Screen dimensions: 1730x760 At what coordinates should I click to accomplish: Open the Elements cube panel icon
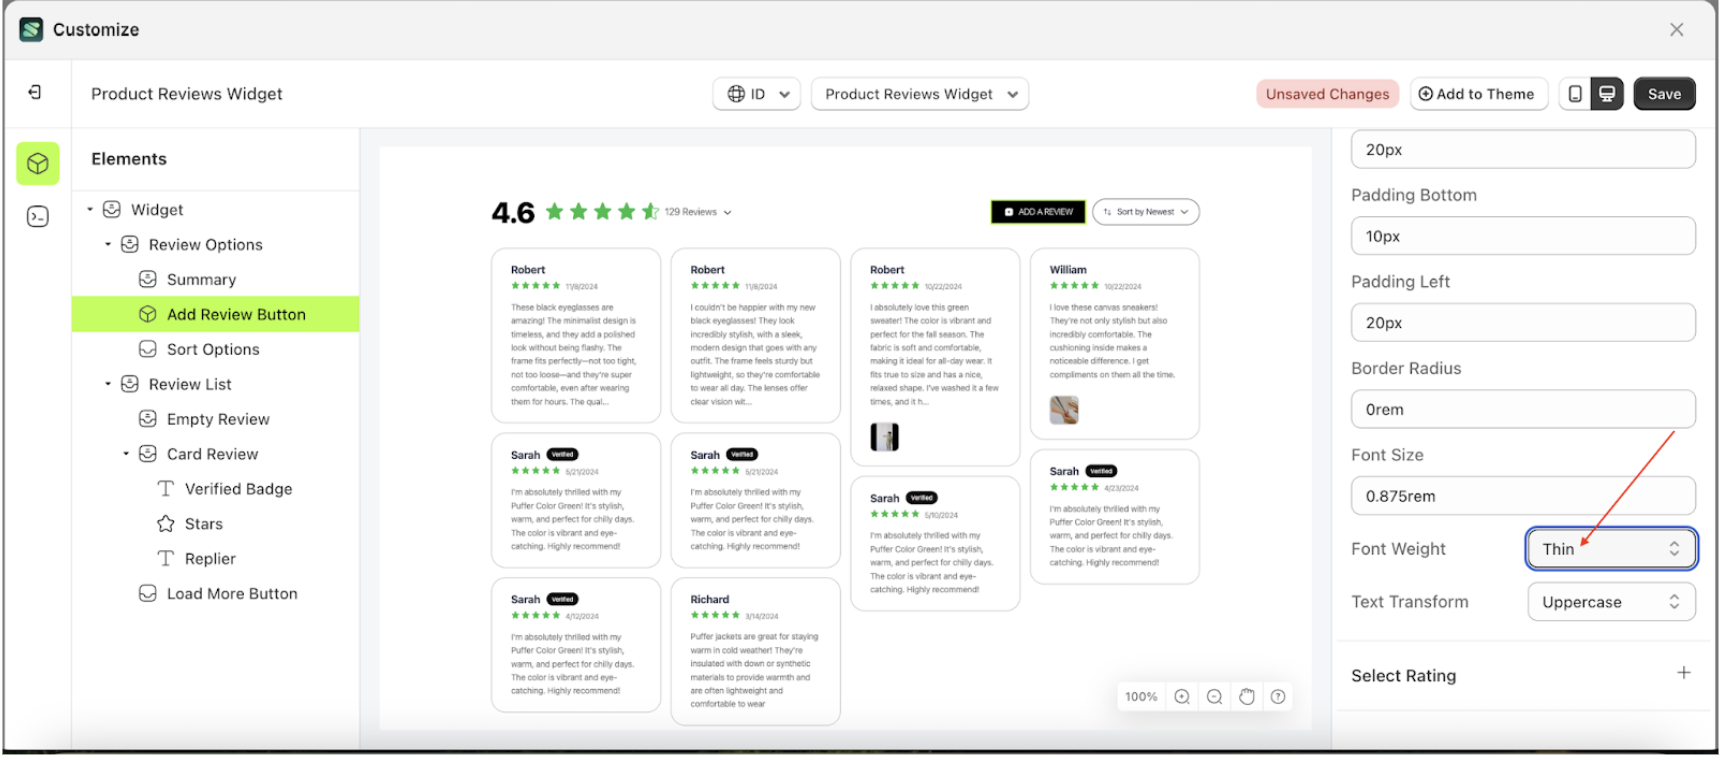pos(38,163)
